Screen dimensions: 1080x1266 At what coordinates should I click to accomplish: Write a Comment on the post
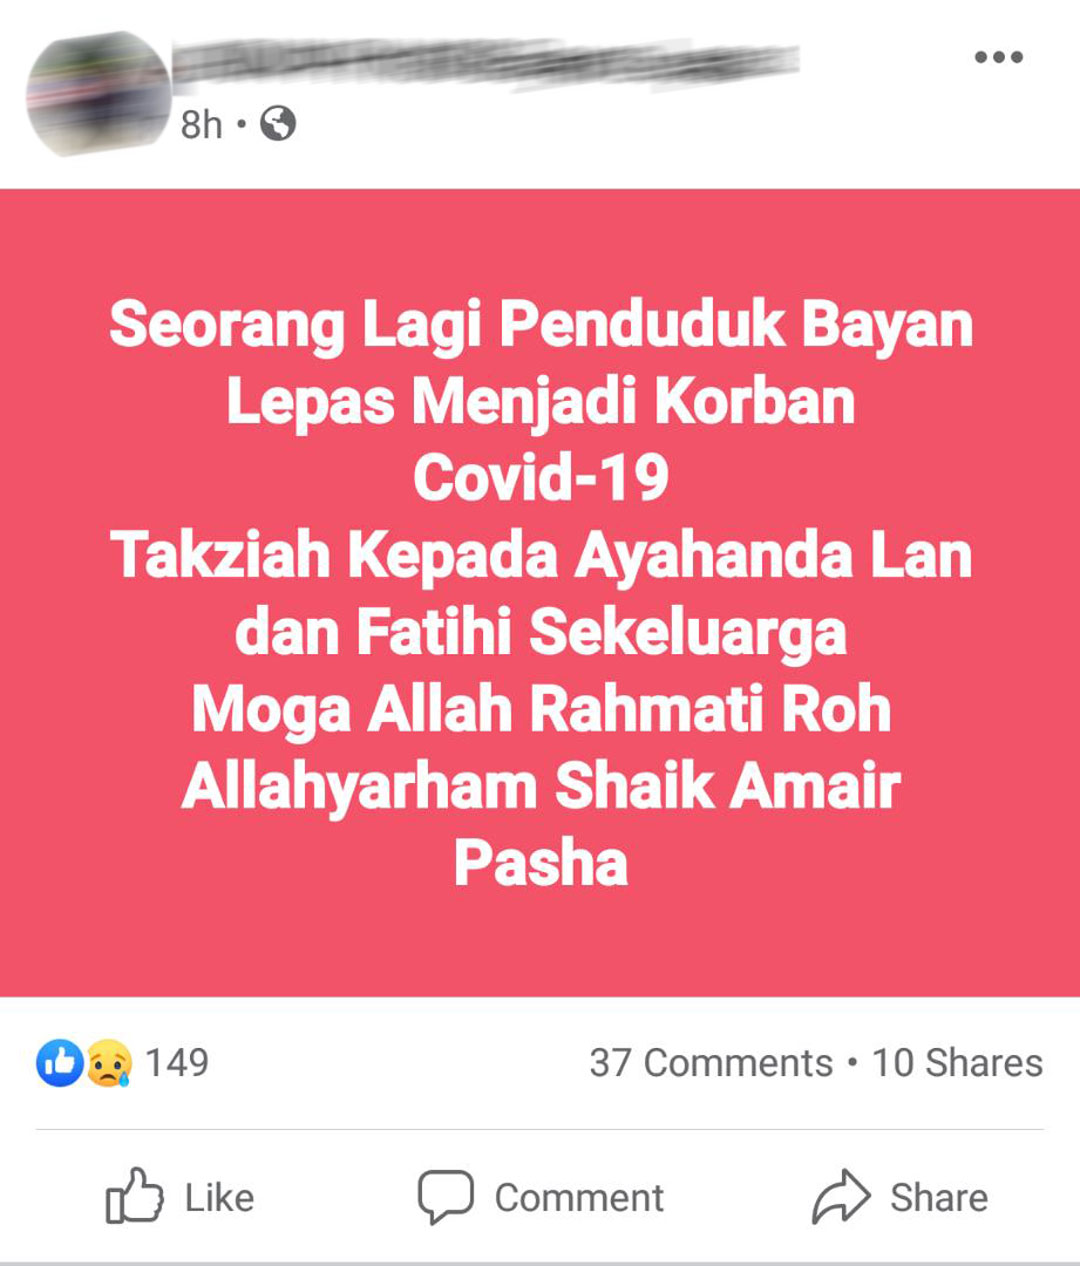tap(540, 1197)
